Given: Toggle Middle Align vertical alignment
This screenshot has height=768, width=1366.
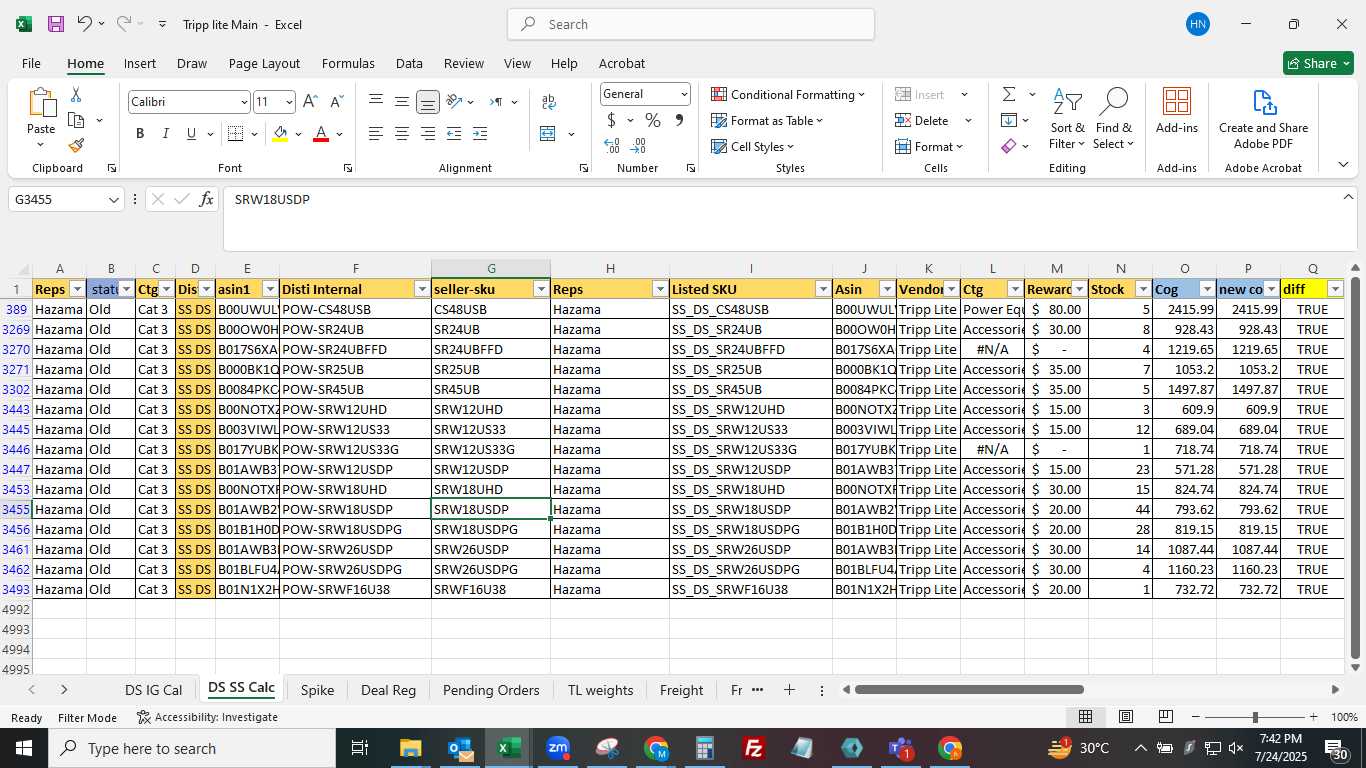Looking at the screenshot, I should tap(402, 102).
